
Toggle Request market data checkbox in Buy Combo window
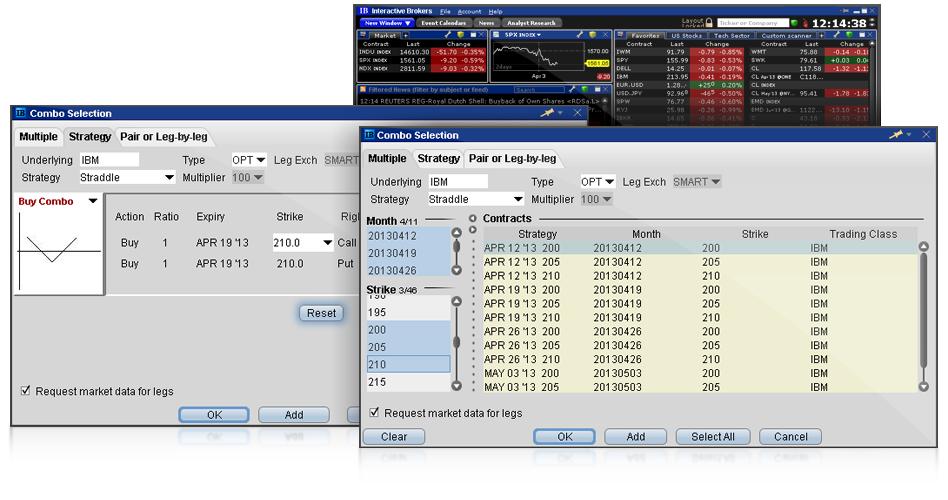25,391
